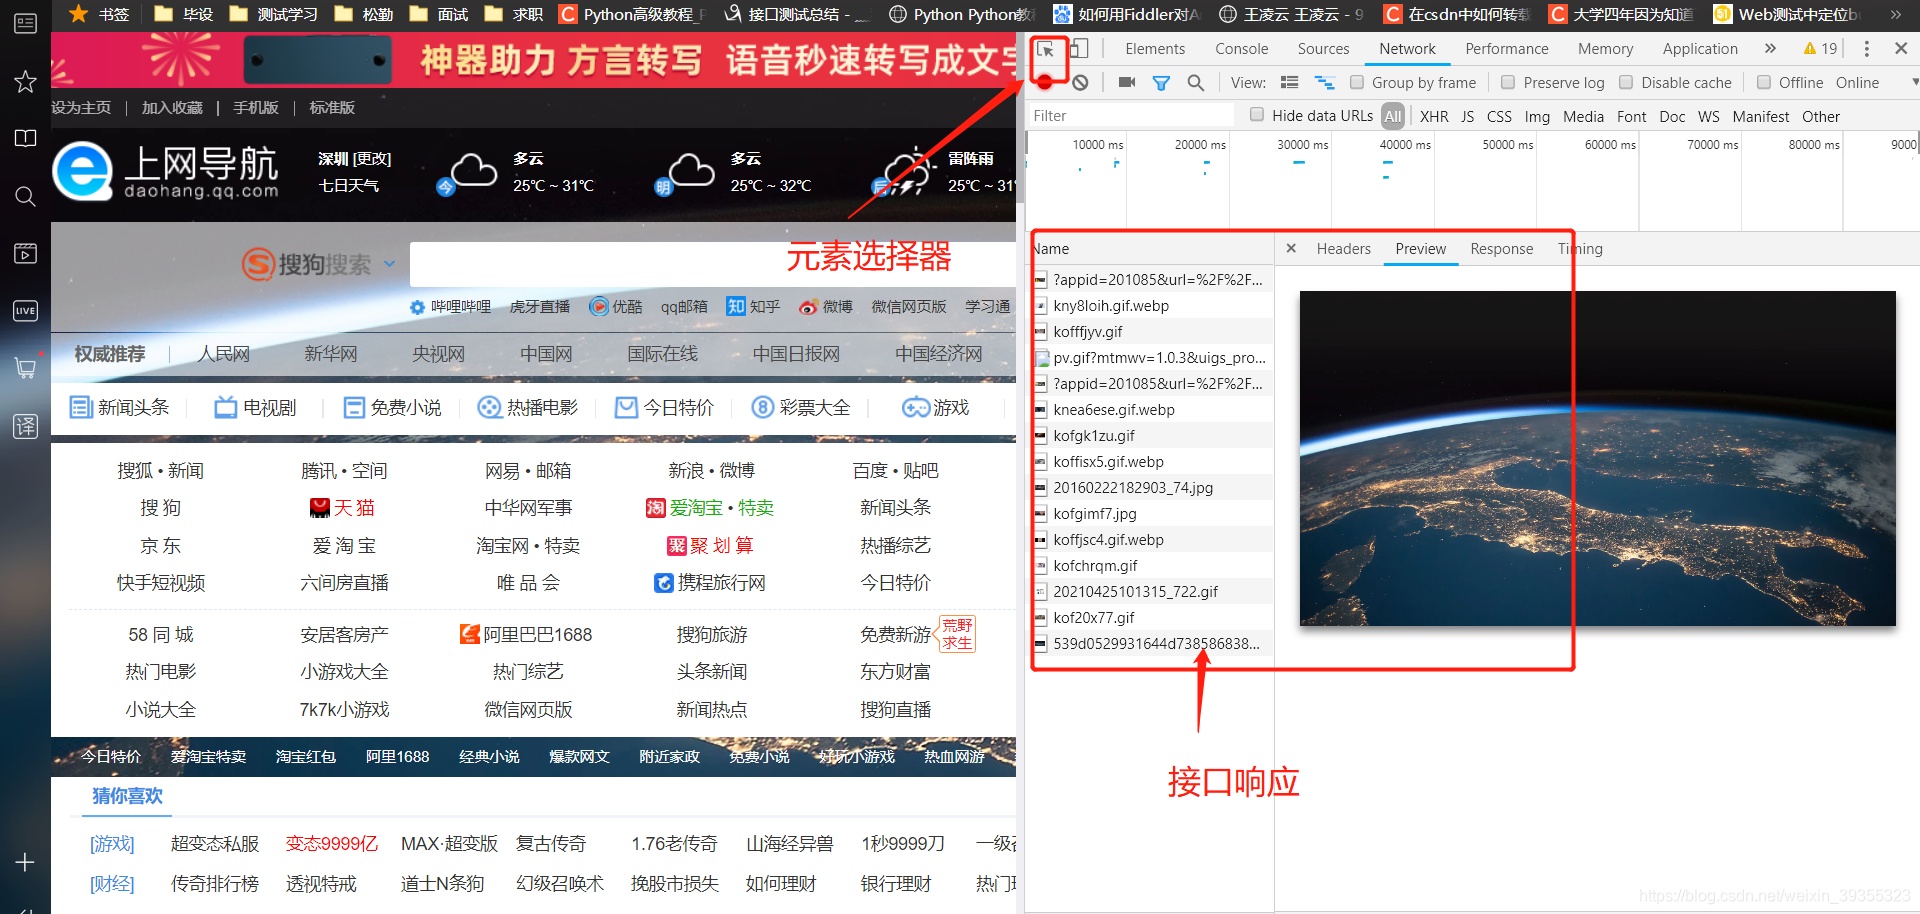Capture screenshots with the camera icon
This screenshot has height=914, width=1920.
click(x=1127, y=83)
